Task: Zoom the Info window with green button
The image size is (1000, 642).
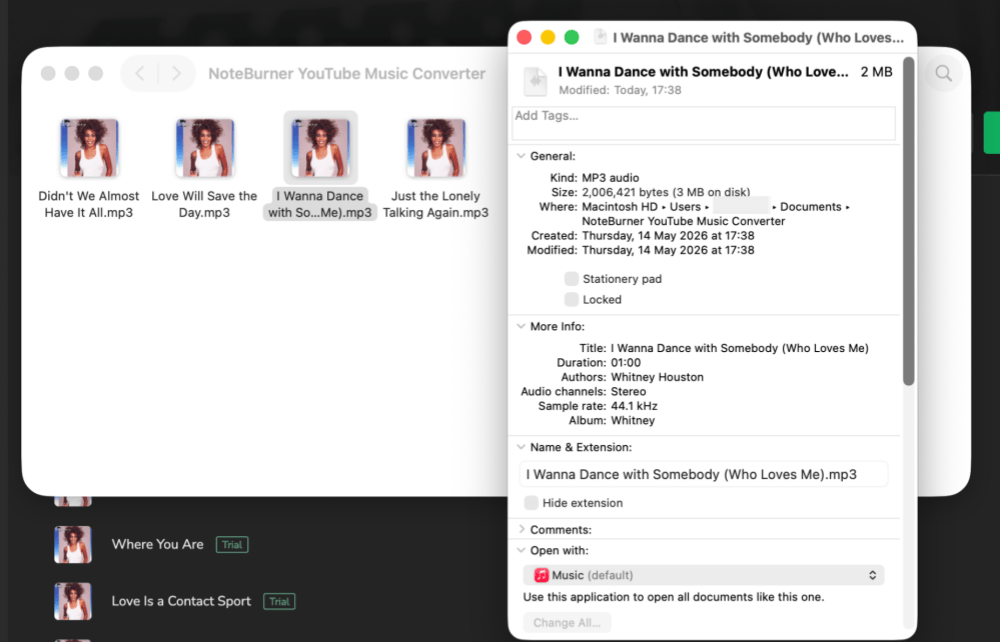Action: click(x=571, y=37)
